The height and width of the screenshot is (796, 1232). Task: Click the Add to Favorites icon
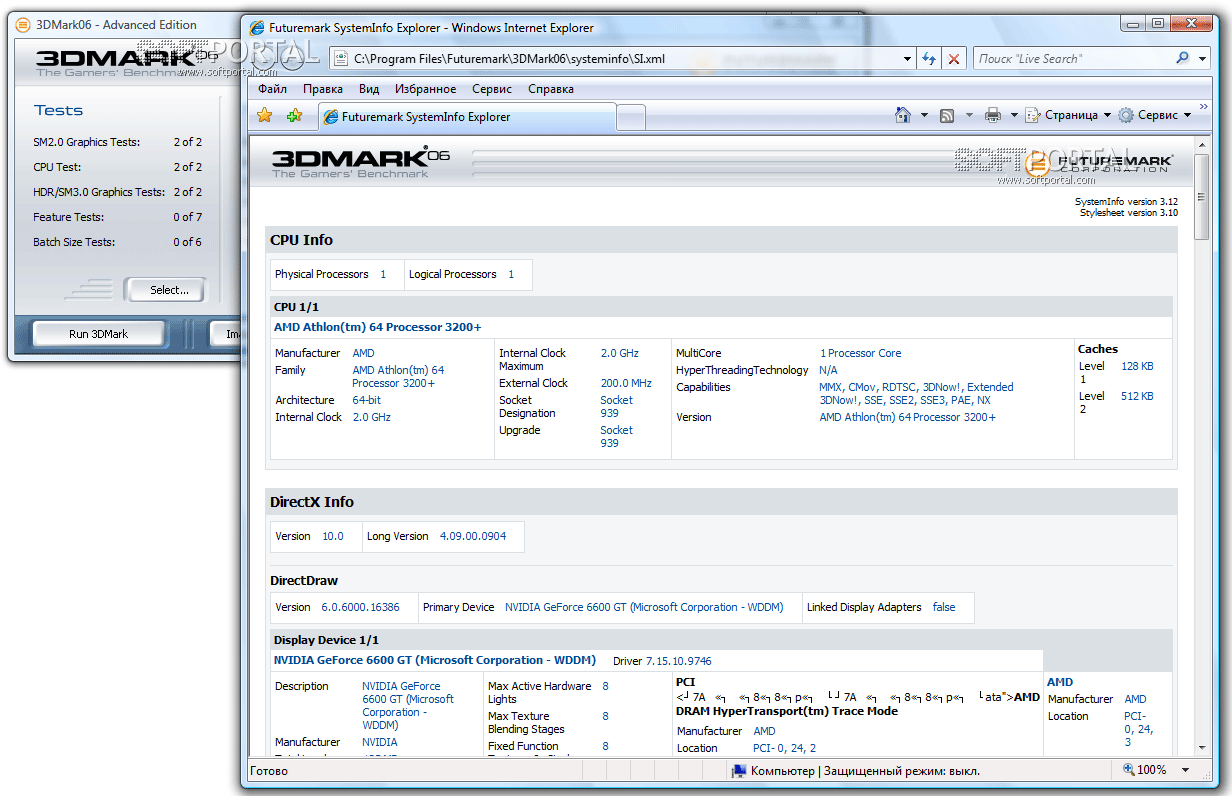point(294,116)
